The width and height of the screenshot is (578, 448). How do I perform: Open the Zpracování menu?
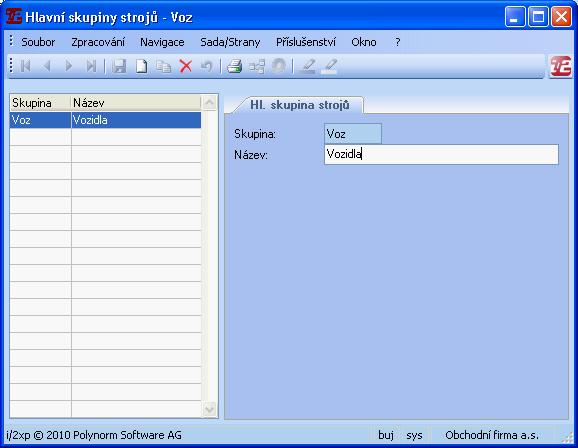(98, 42)
